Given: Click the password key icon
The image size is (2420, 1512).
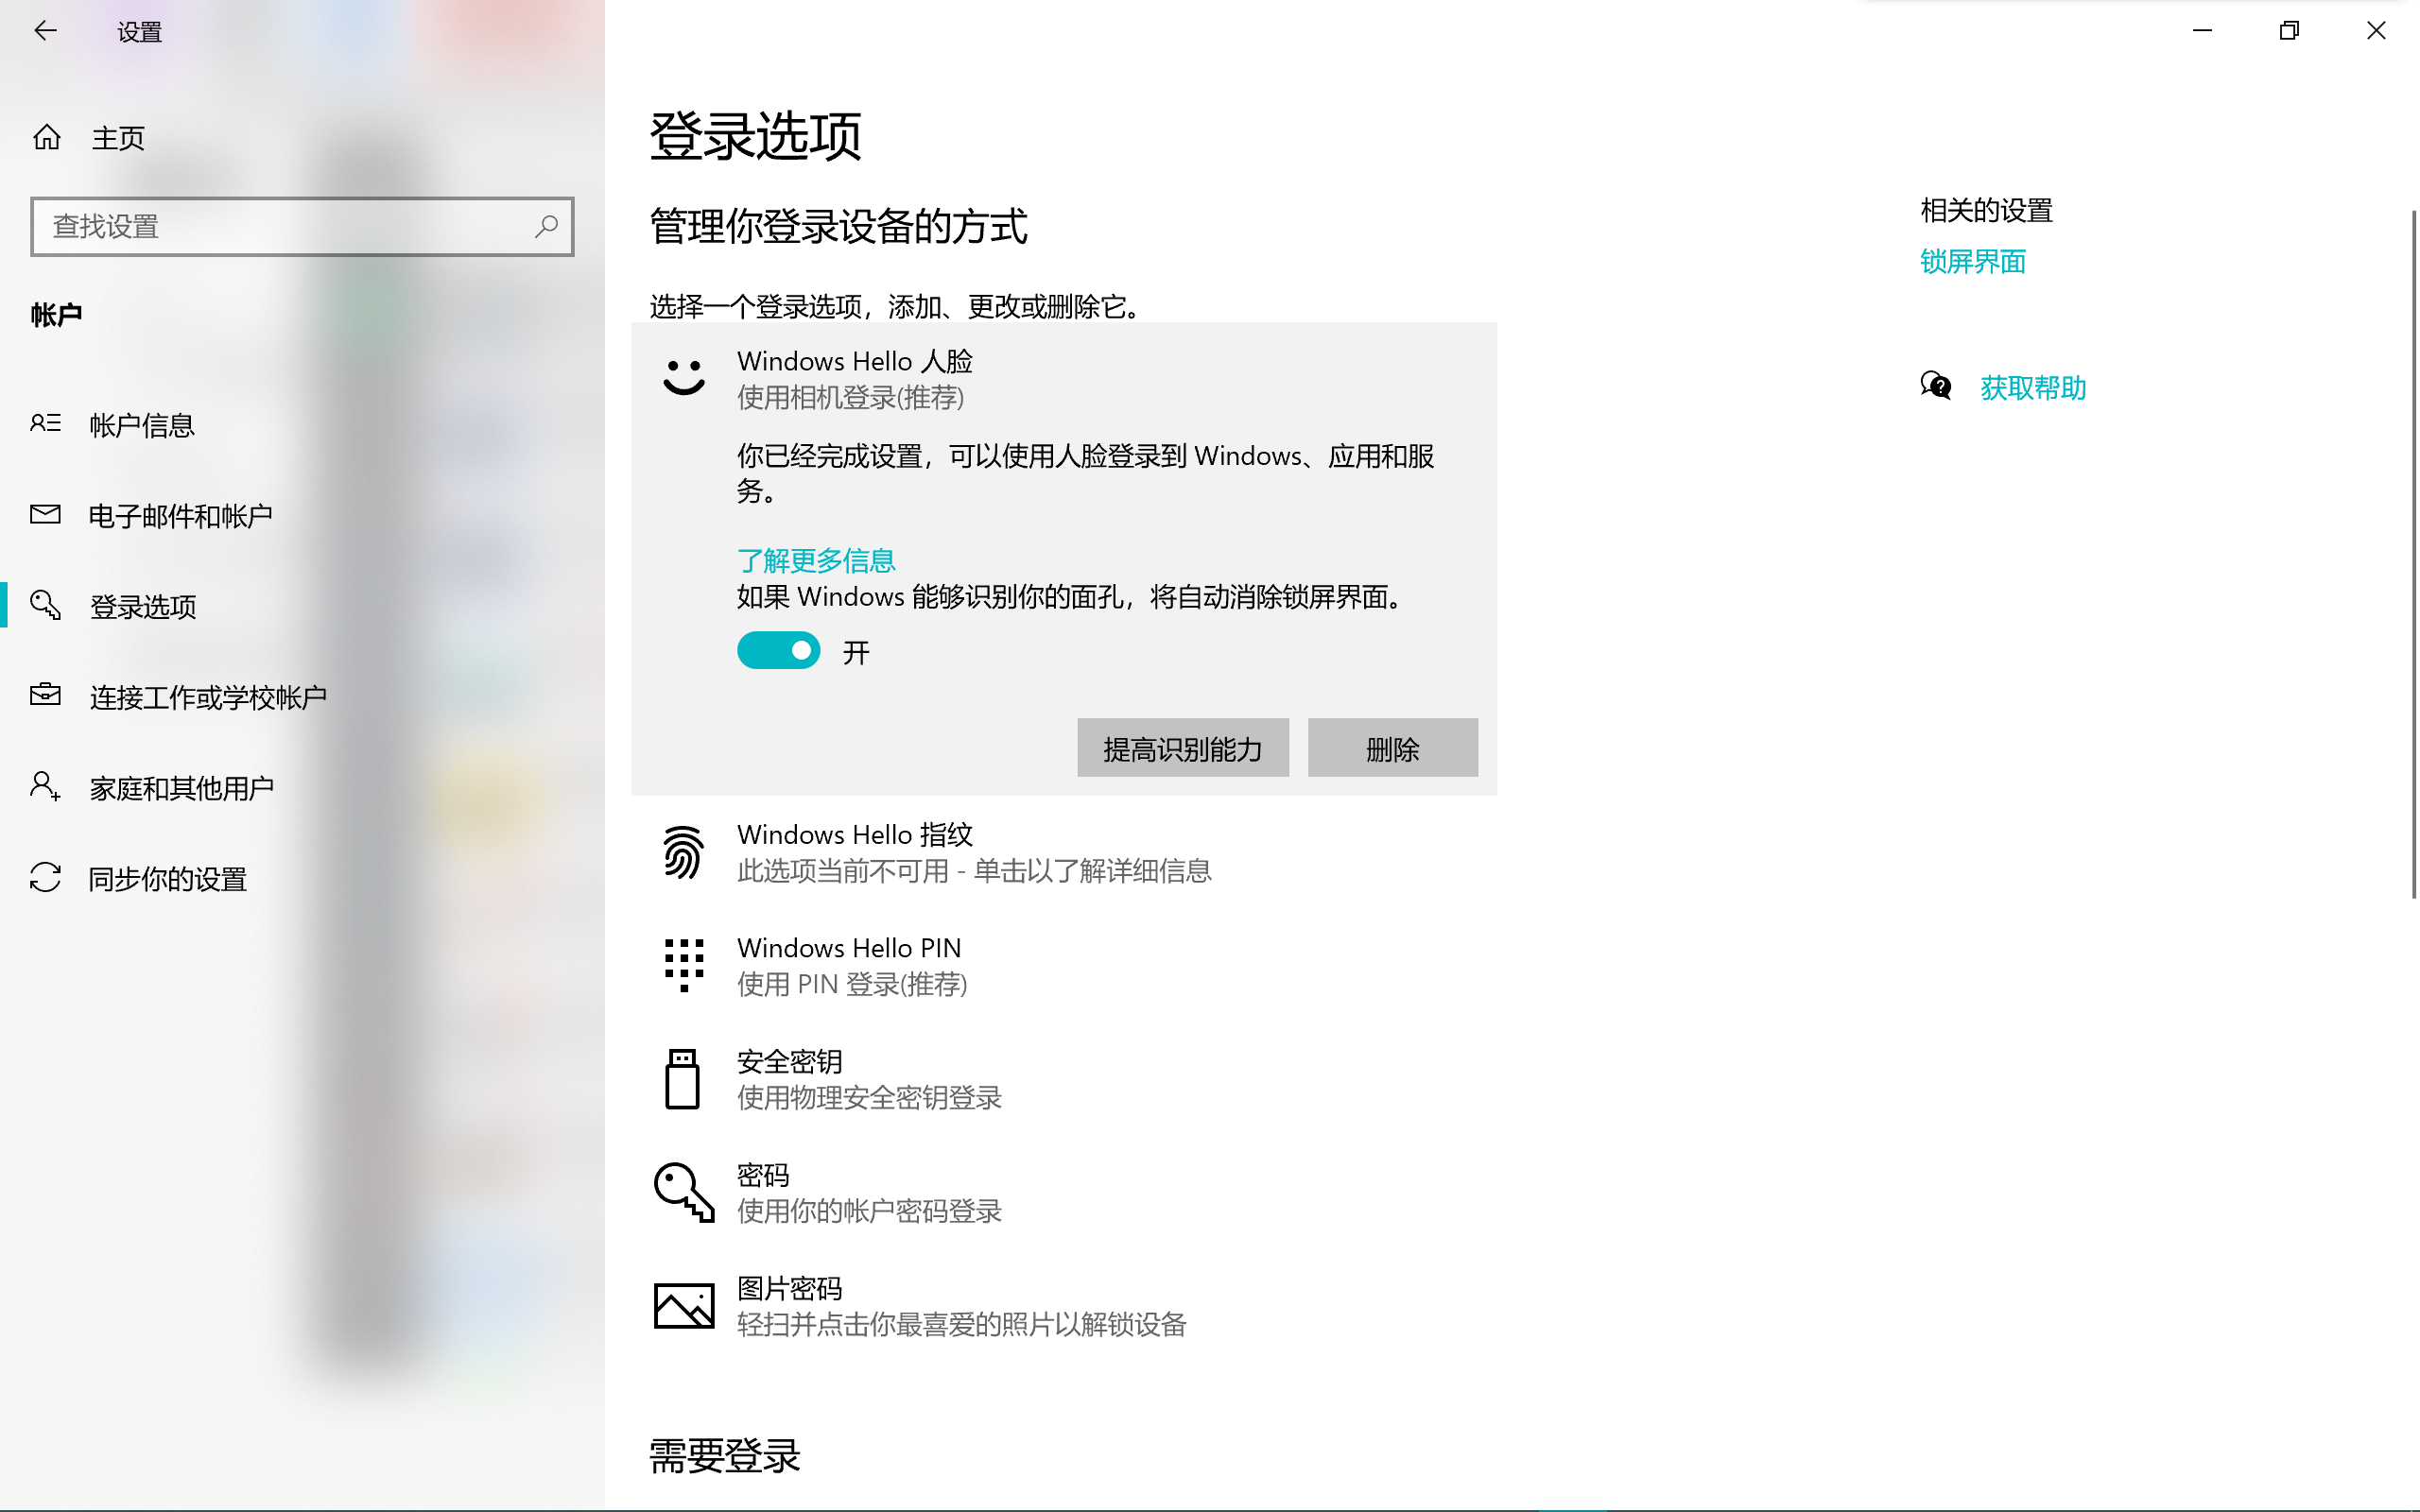Looking at the screenshot, I should [684, 1192].
